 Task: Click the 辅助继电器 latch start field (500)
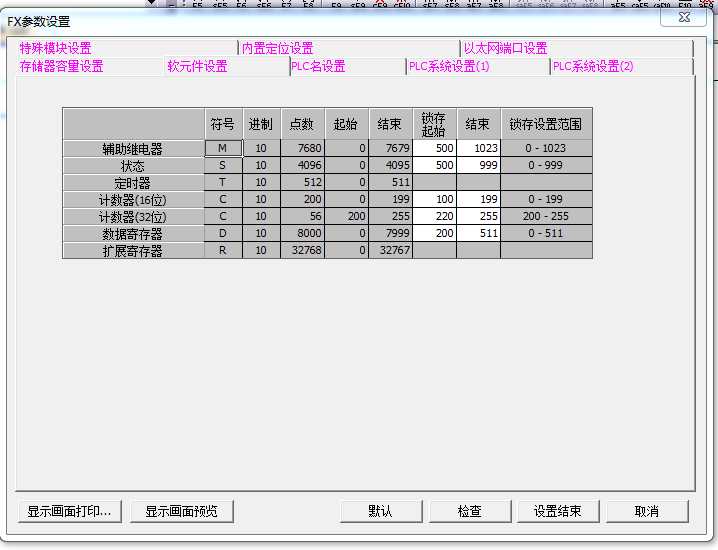pos(434,148)
